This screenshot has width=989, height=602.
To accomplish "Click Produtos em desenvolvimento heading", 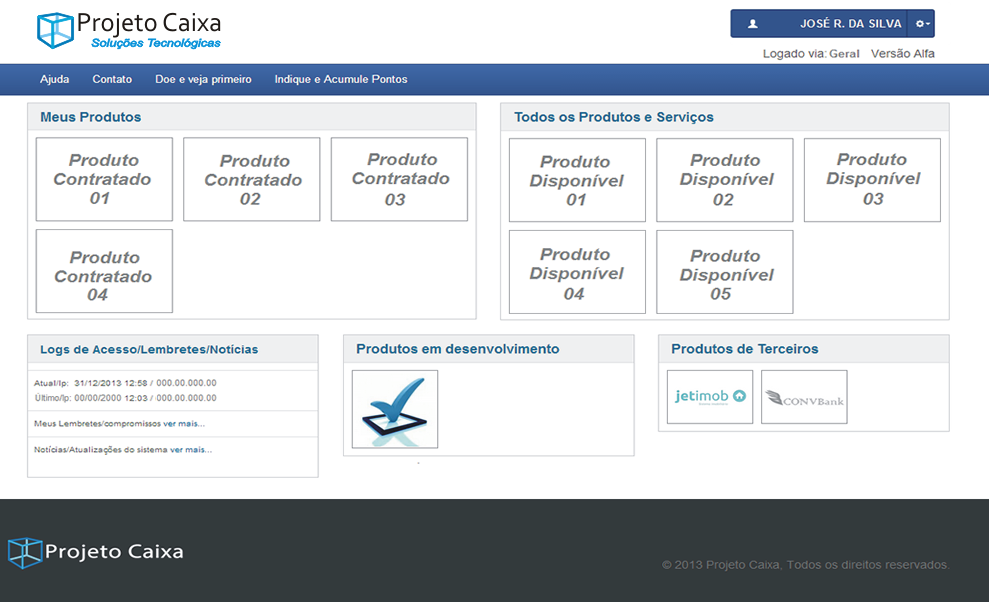I will click(458, 349).
